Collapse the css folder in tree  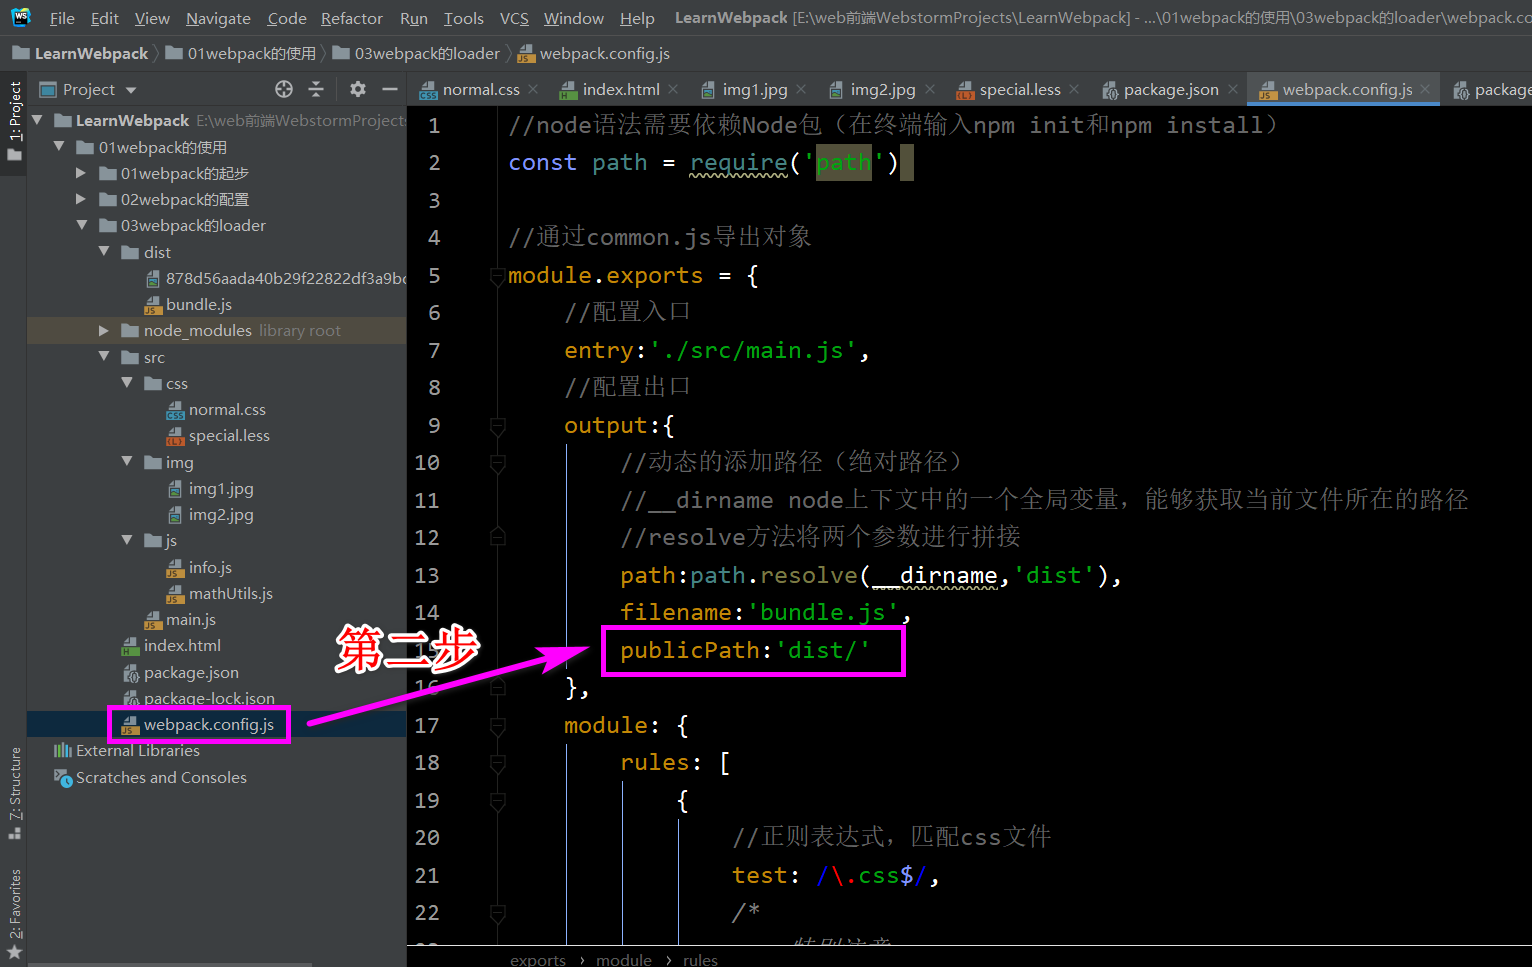(127, 383)
